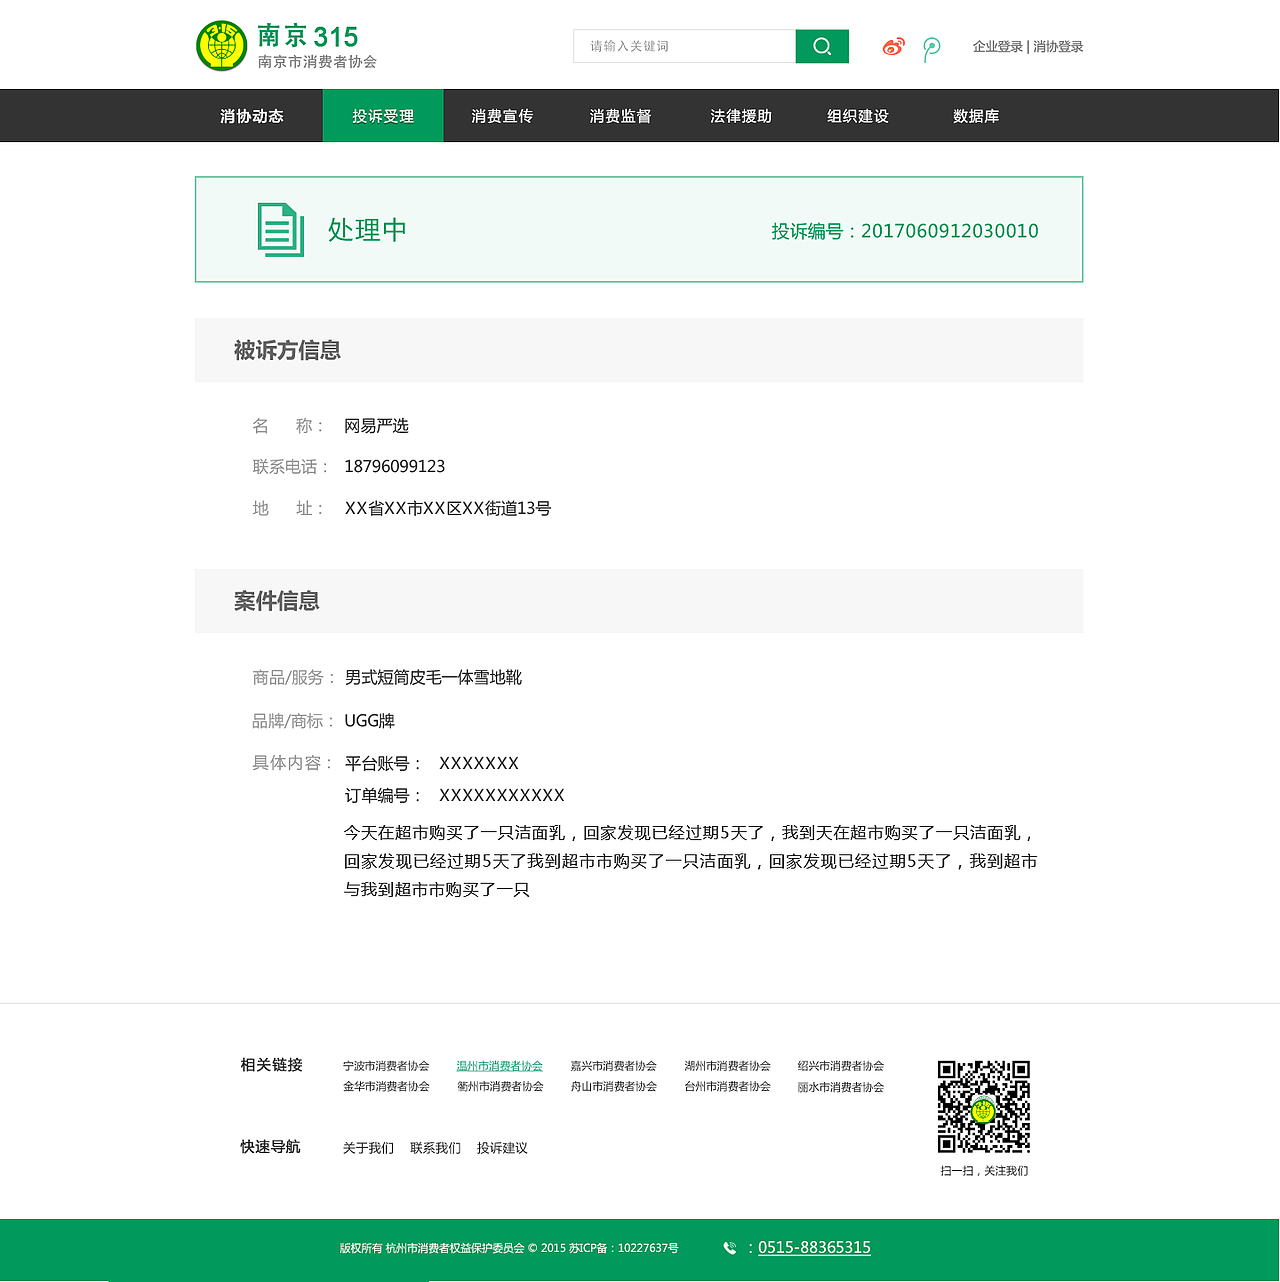Switch to the 投诉受理 tab
The height and width of the screenshot is (1282, 1280).
click(382, 115)
